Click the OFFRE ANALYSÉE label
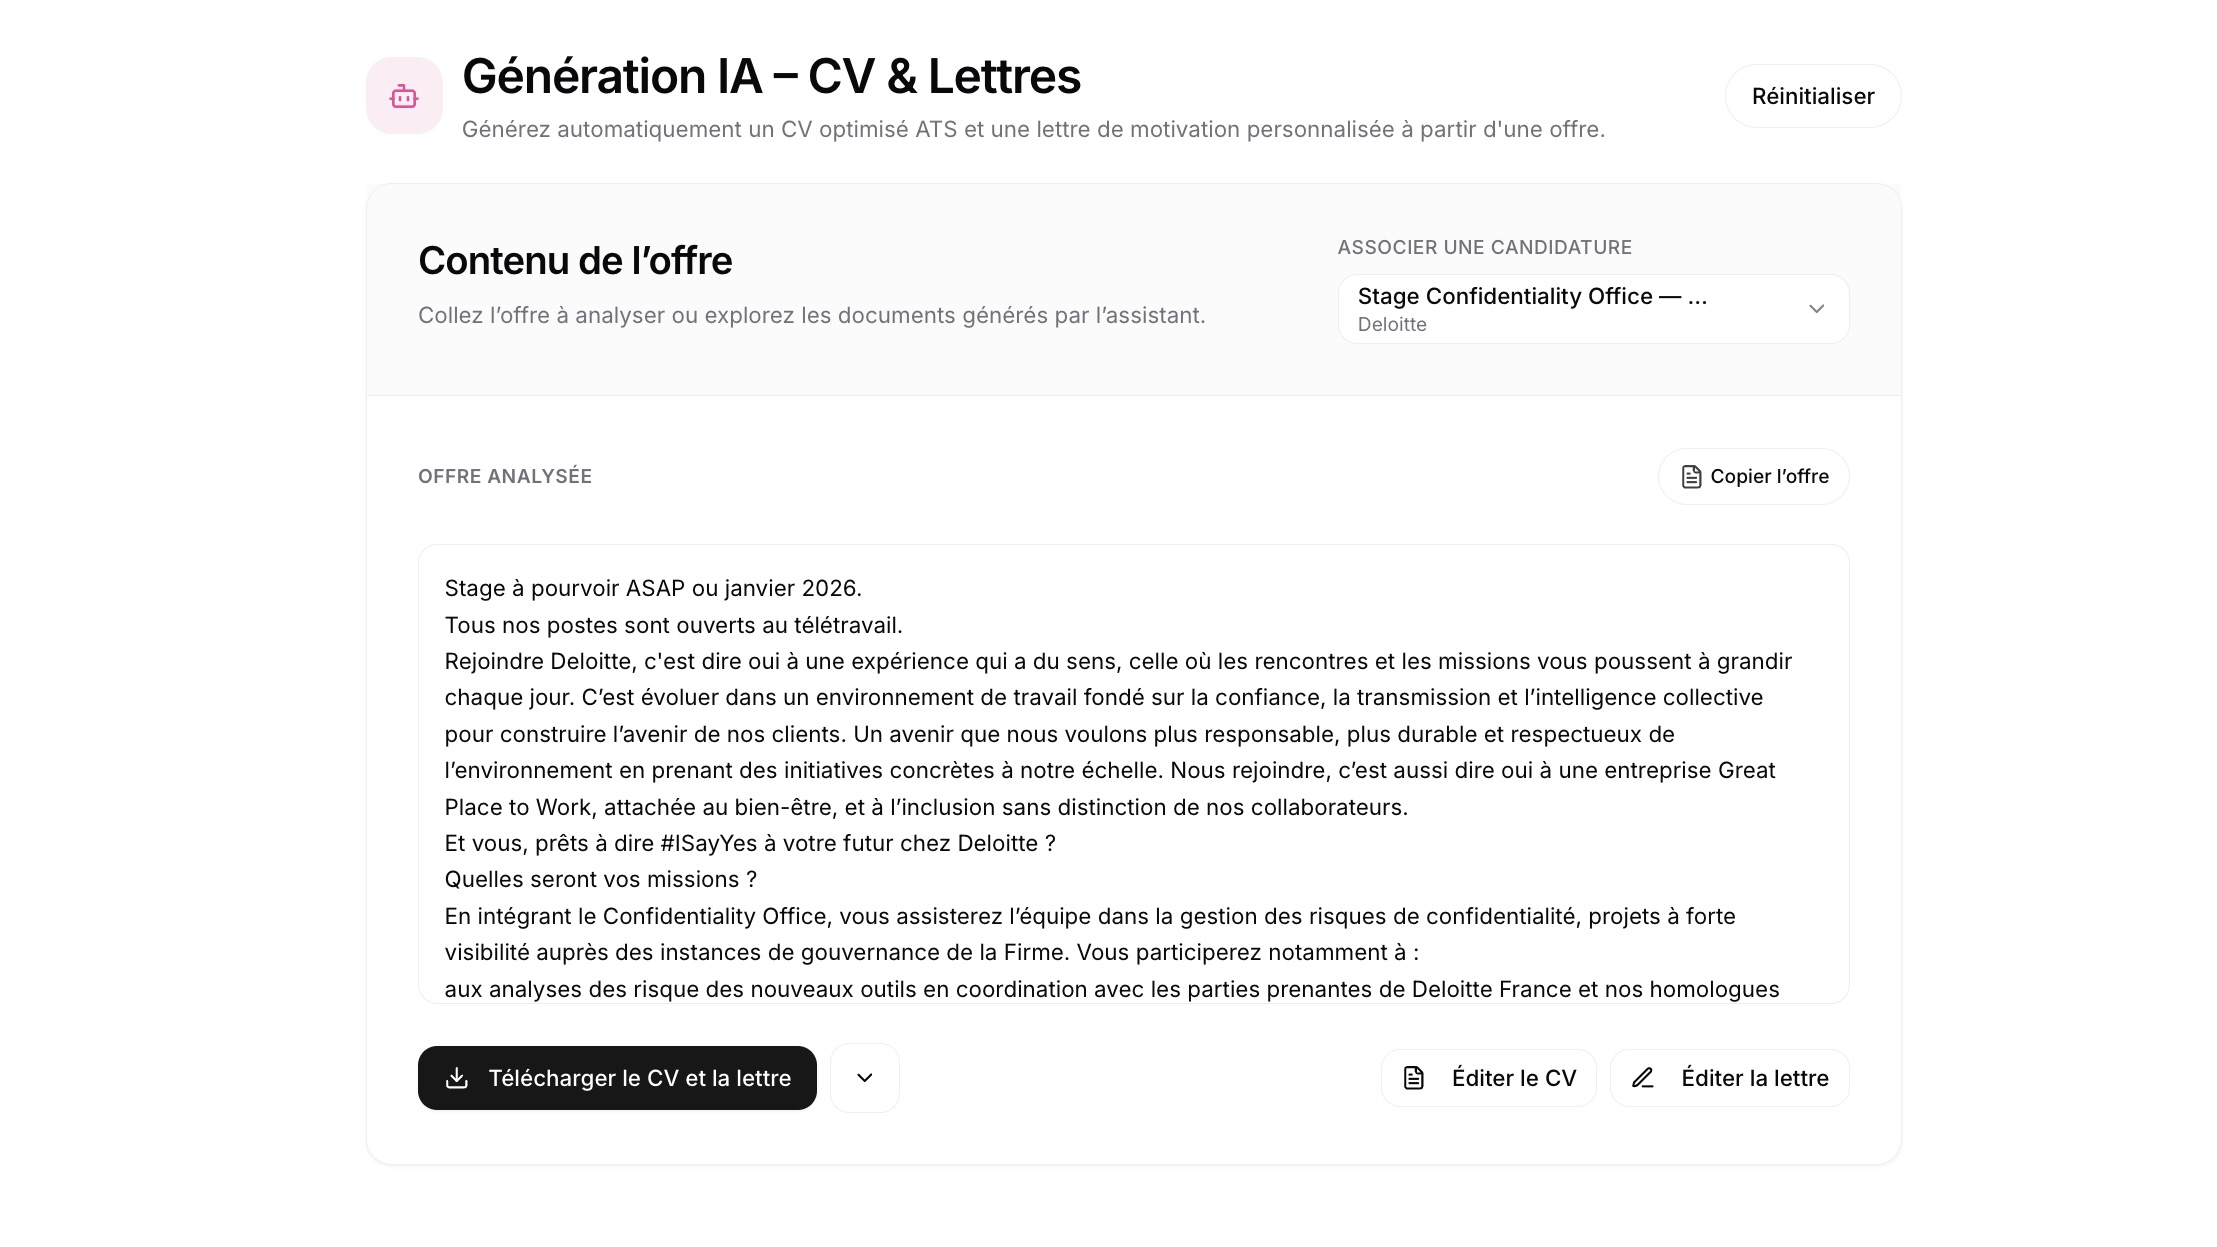The height and width of the screenshot is (1247, 2217). pos(505,477)
